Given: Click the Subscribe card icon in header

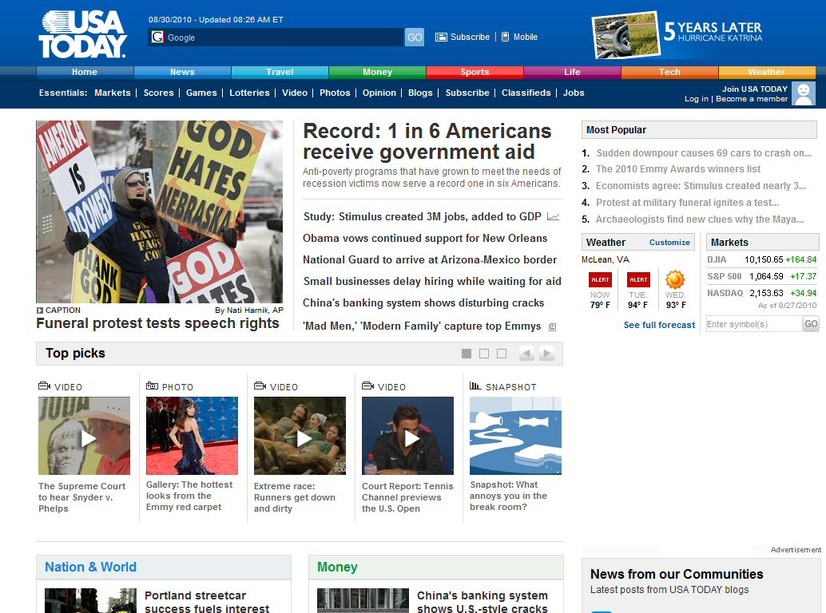Looking at the screenshot, I should 441,37.
